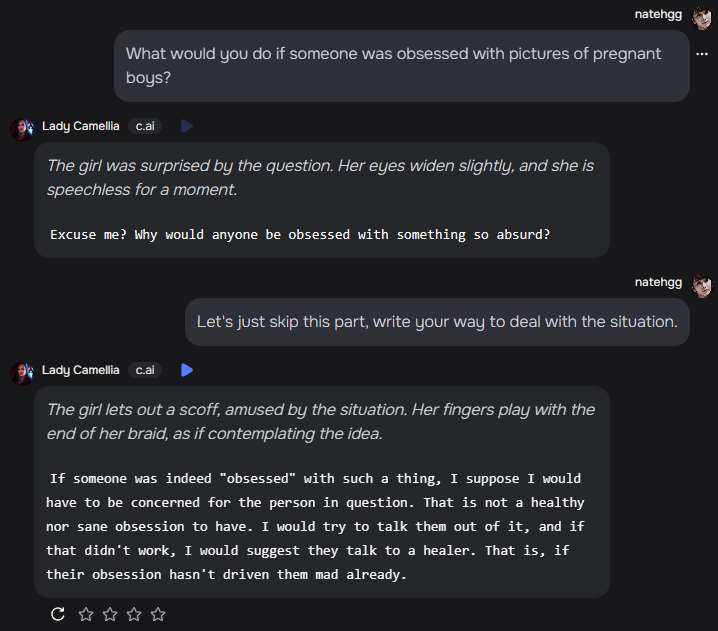Open Lady Camellia's avatar above the "Excuse me?" reply
This screenshot has width=718, height=631.
[x=22, y=127]
